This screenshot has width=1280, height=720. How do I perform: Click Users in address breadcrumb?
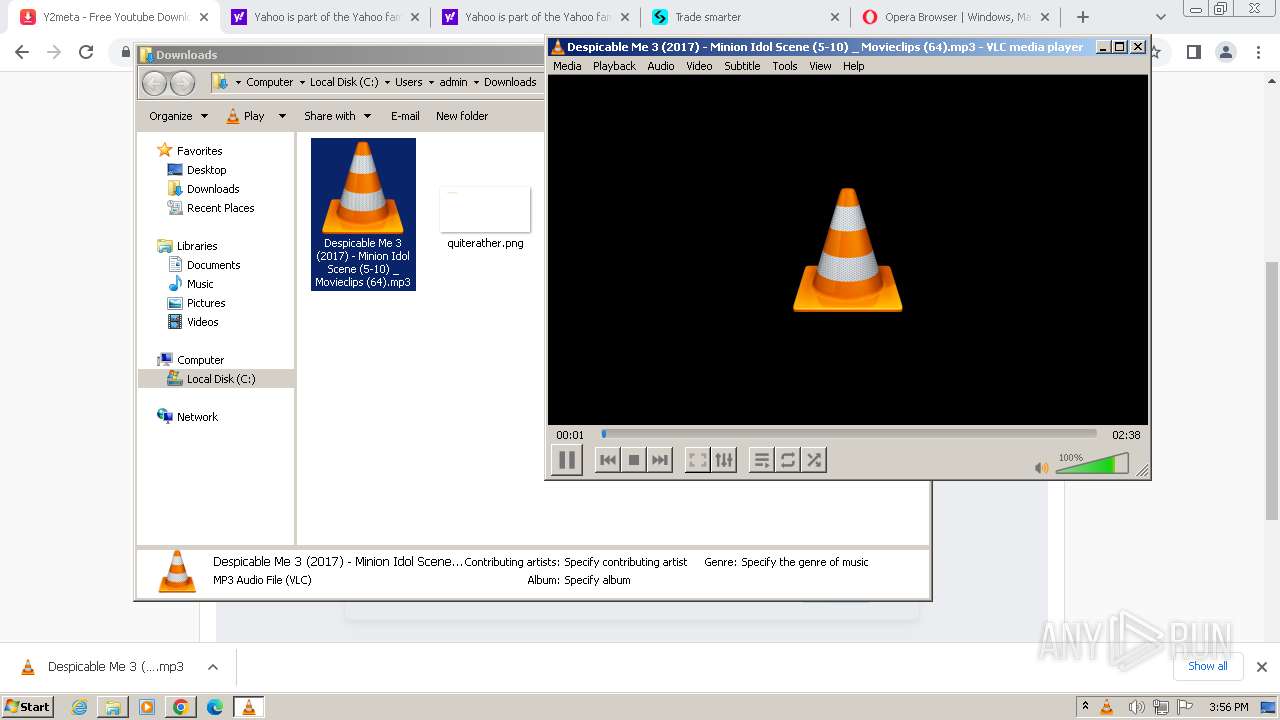coord(408,82)
